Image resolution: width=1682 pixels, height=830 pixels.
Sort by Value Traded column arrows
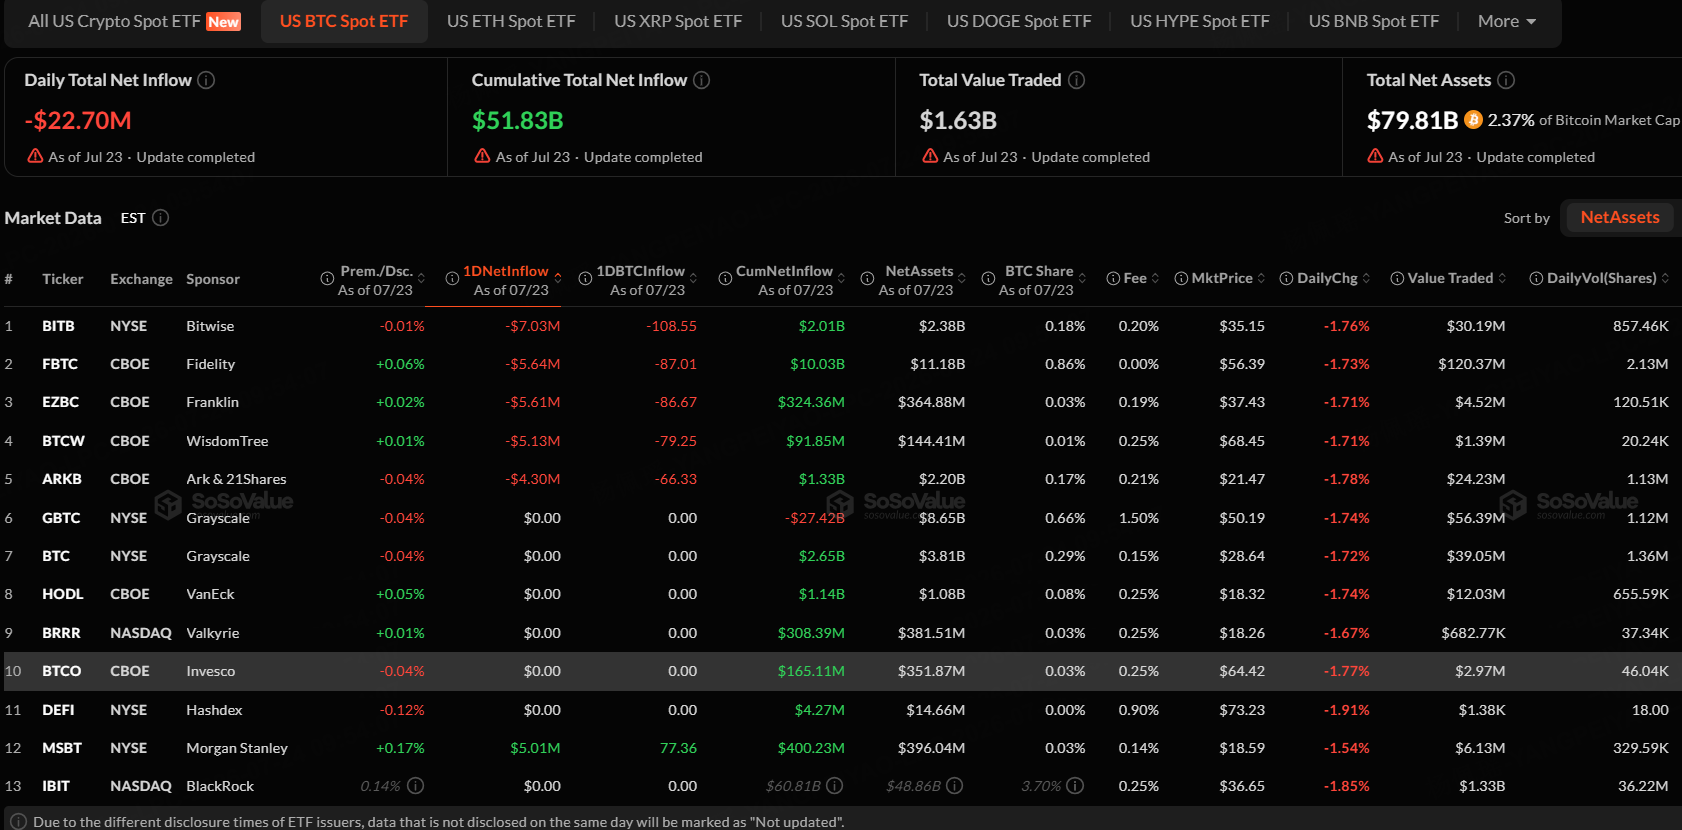point(1502,279)
